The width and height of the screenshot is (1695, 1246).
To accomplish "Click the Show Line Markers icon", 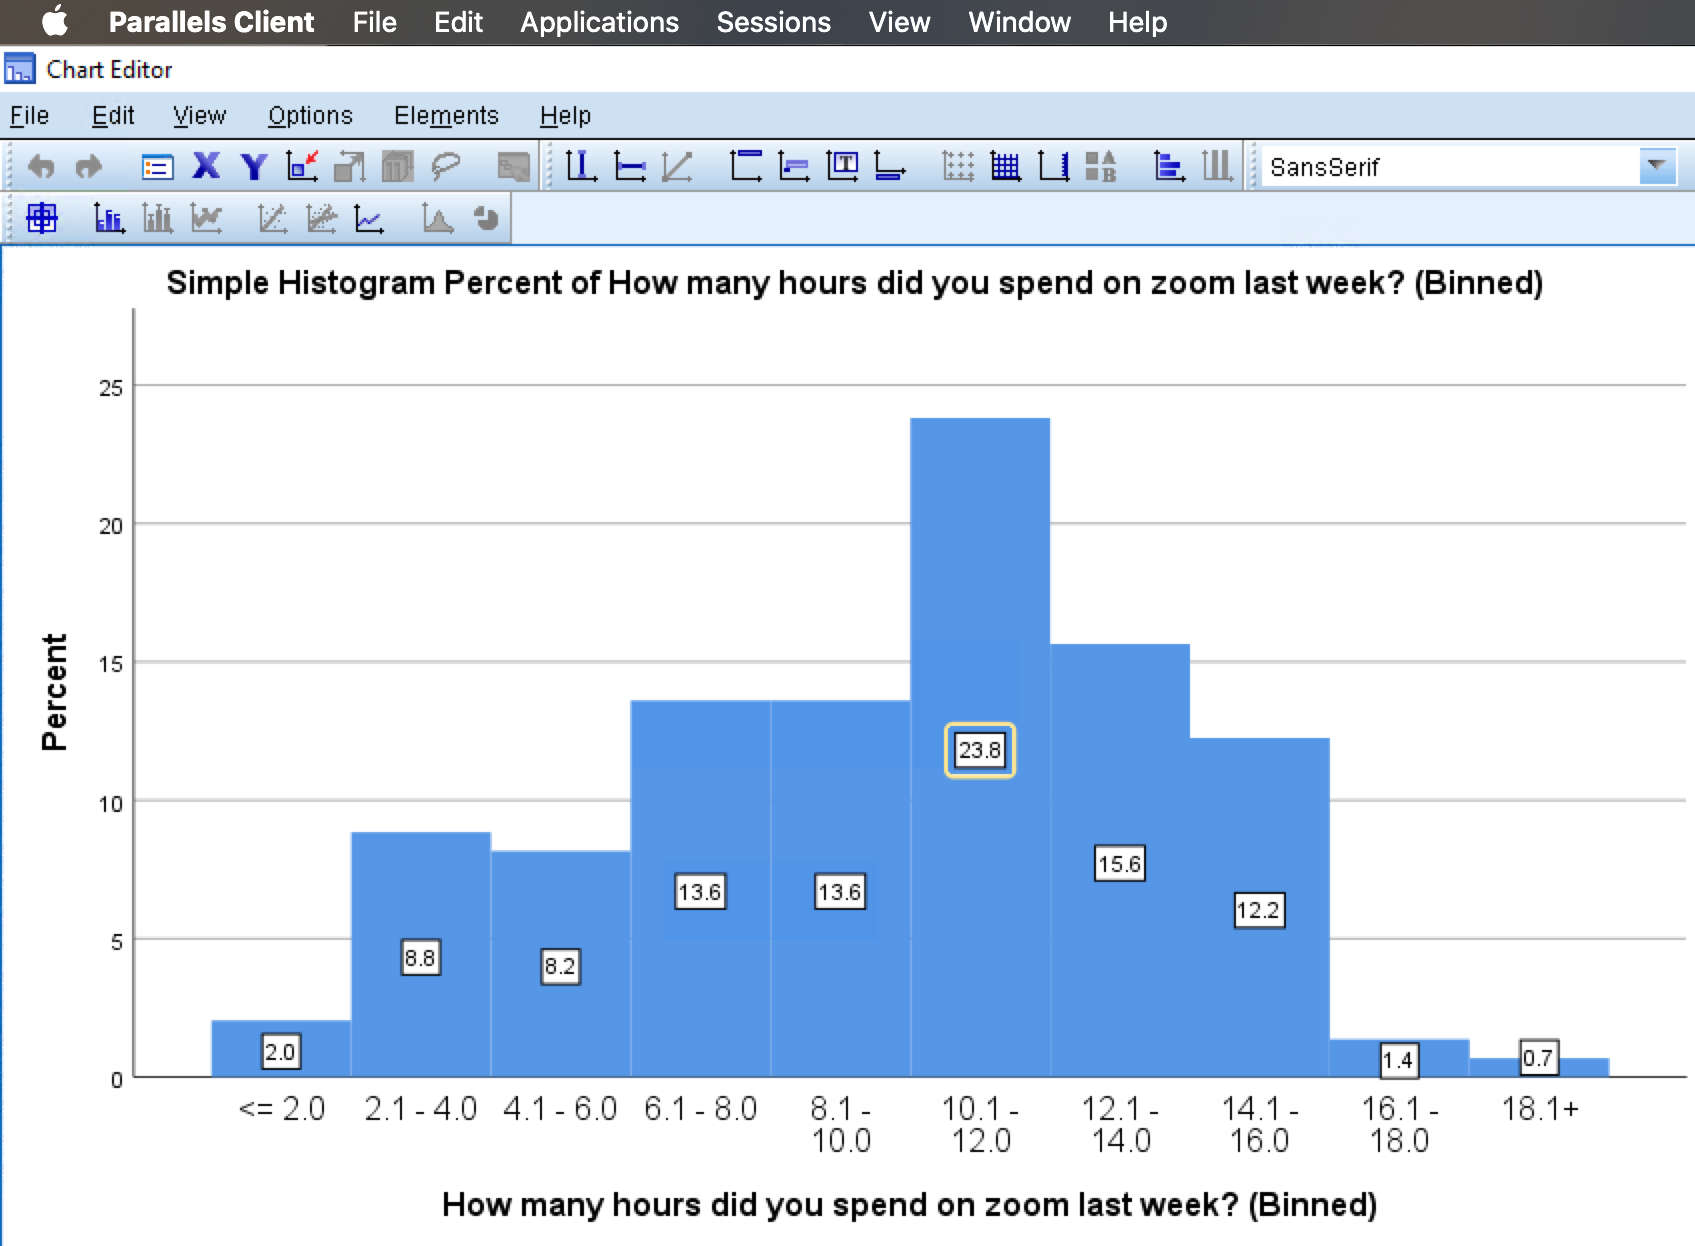I will pyautogui.click(x=206, y=217).
